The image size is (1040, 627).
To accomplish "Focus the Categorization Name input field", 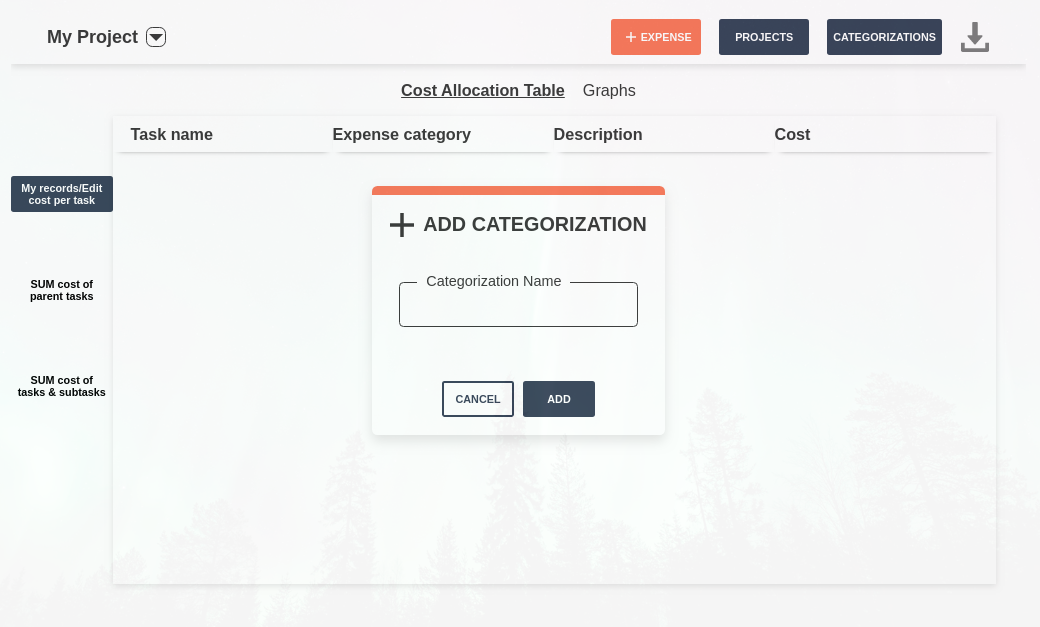I will click(x=518, y=306).
